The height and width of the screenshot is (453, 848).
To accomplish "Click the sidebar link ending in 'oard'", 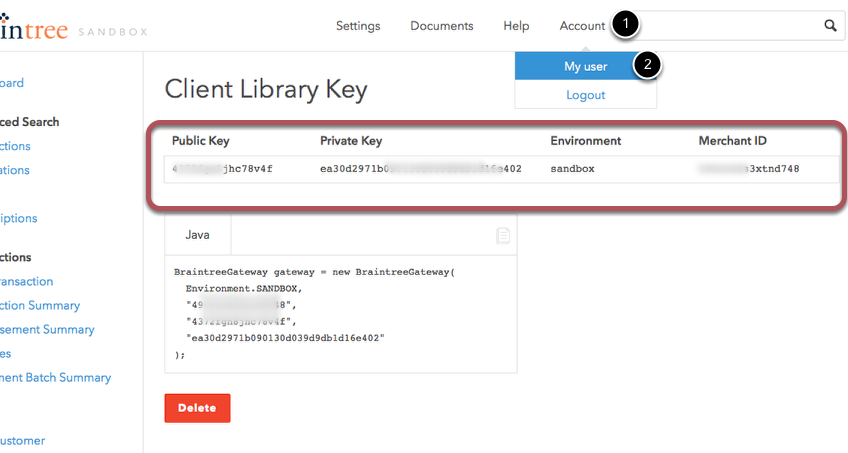I will pos(12,83).
